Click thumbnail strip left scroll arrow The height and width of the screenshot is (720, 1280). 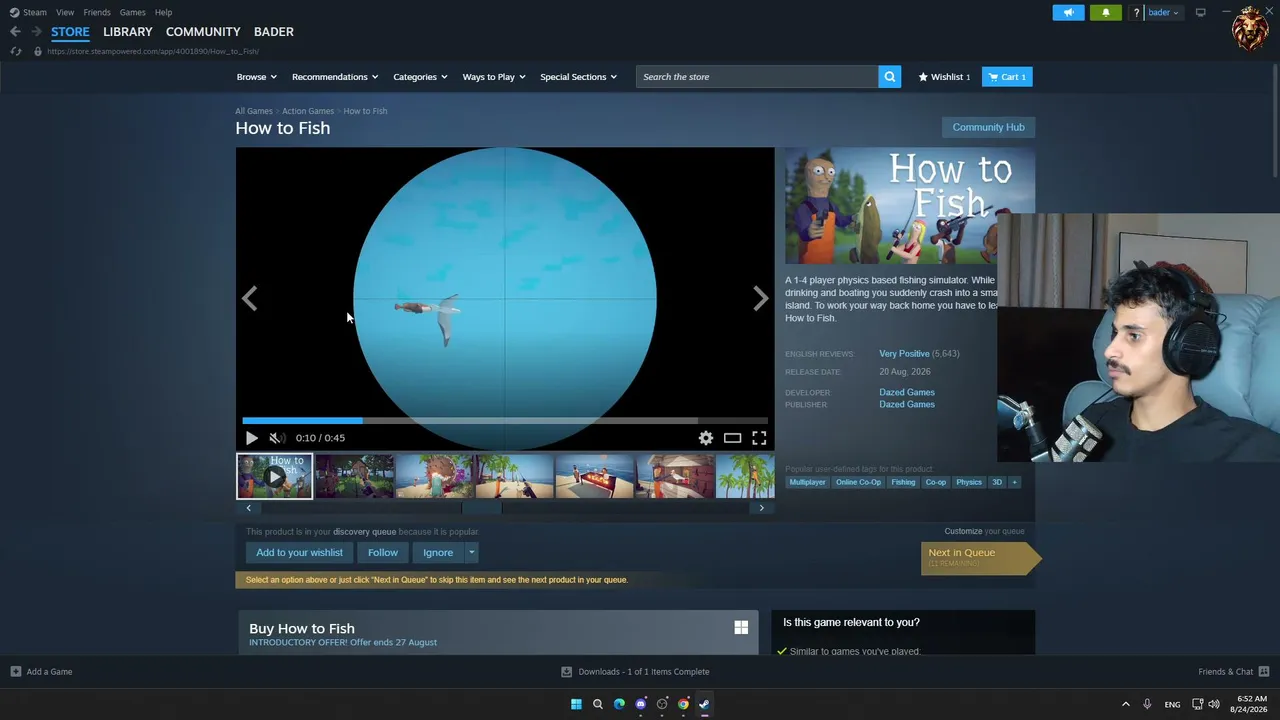pos(249,508)
